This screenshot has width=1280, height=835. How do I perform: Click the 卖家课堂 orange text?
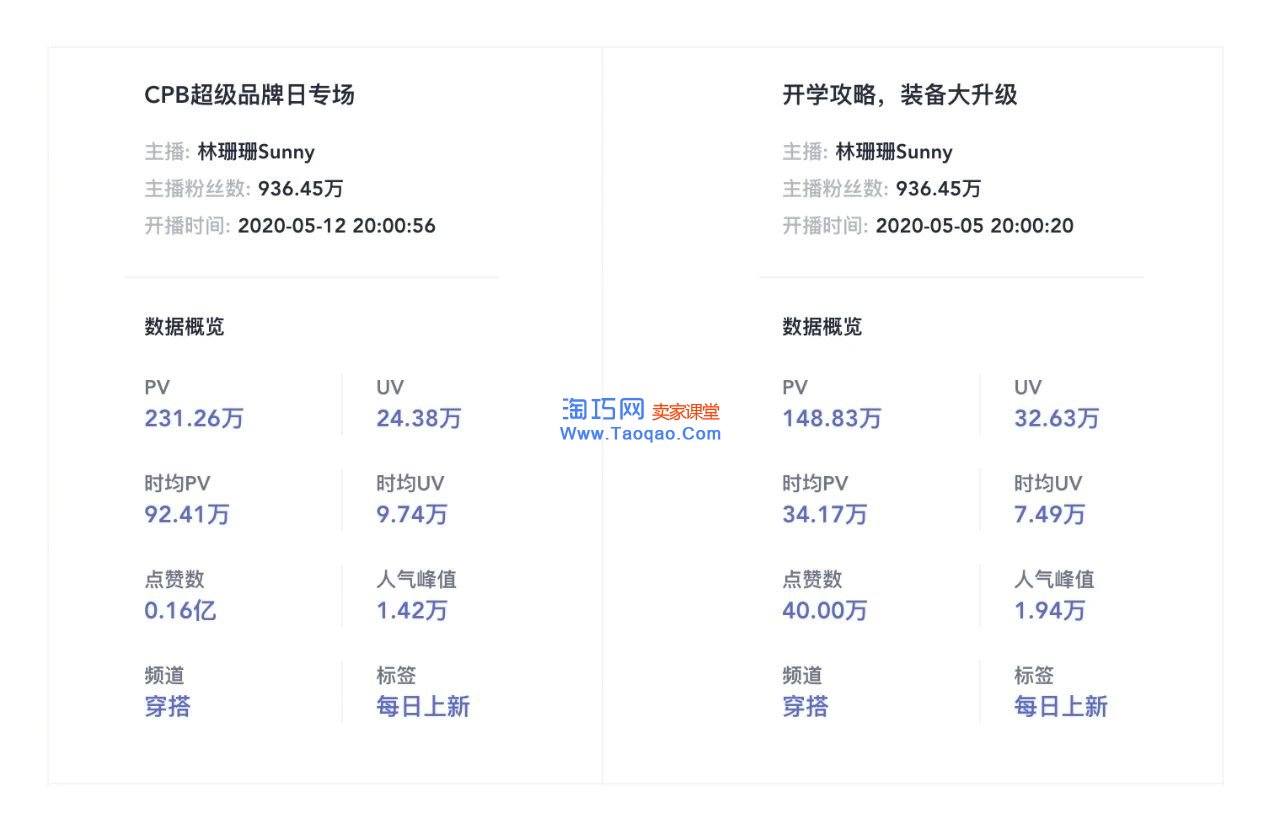pos(686,411)
